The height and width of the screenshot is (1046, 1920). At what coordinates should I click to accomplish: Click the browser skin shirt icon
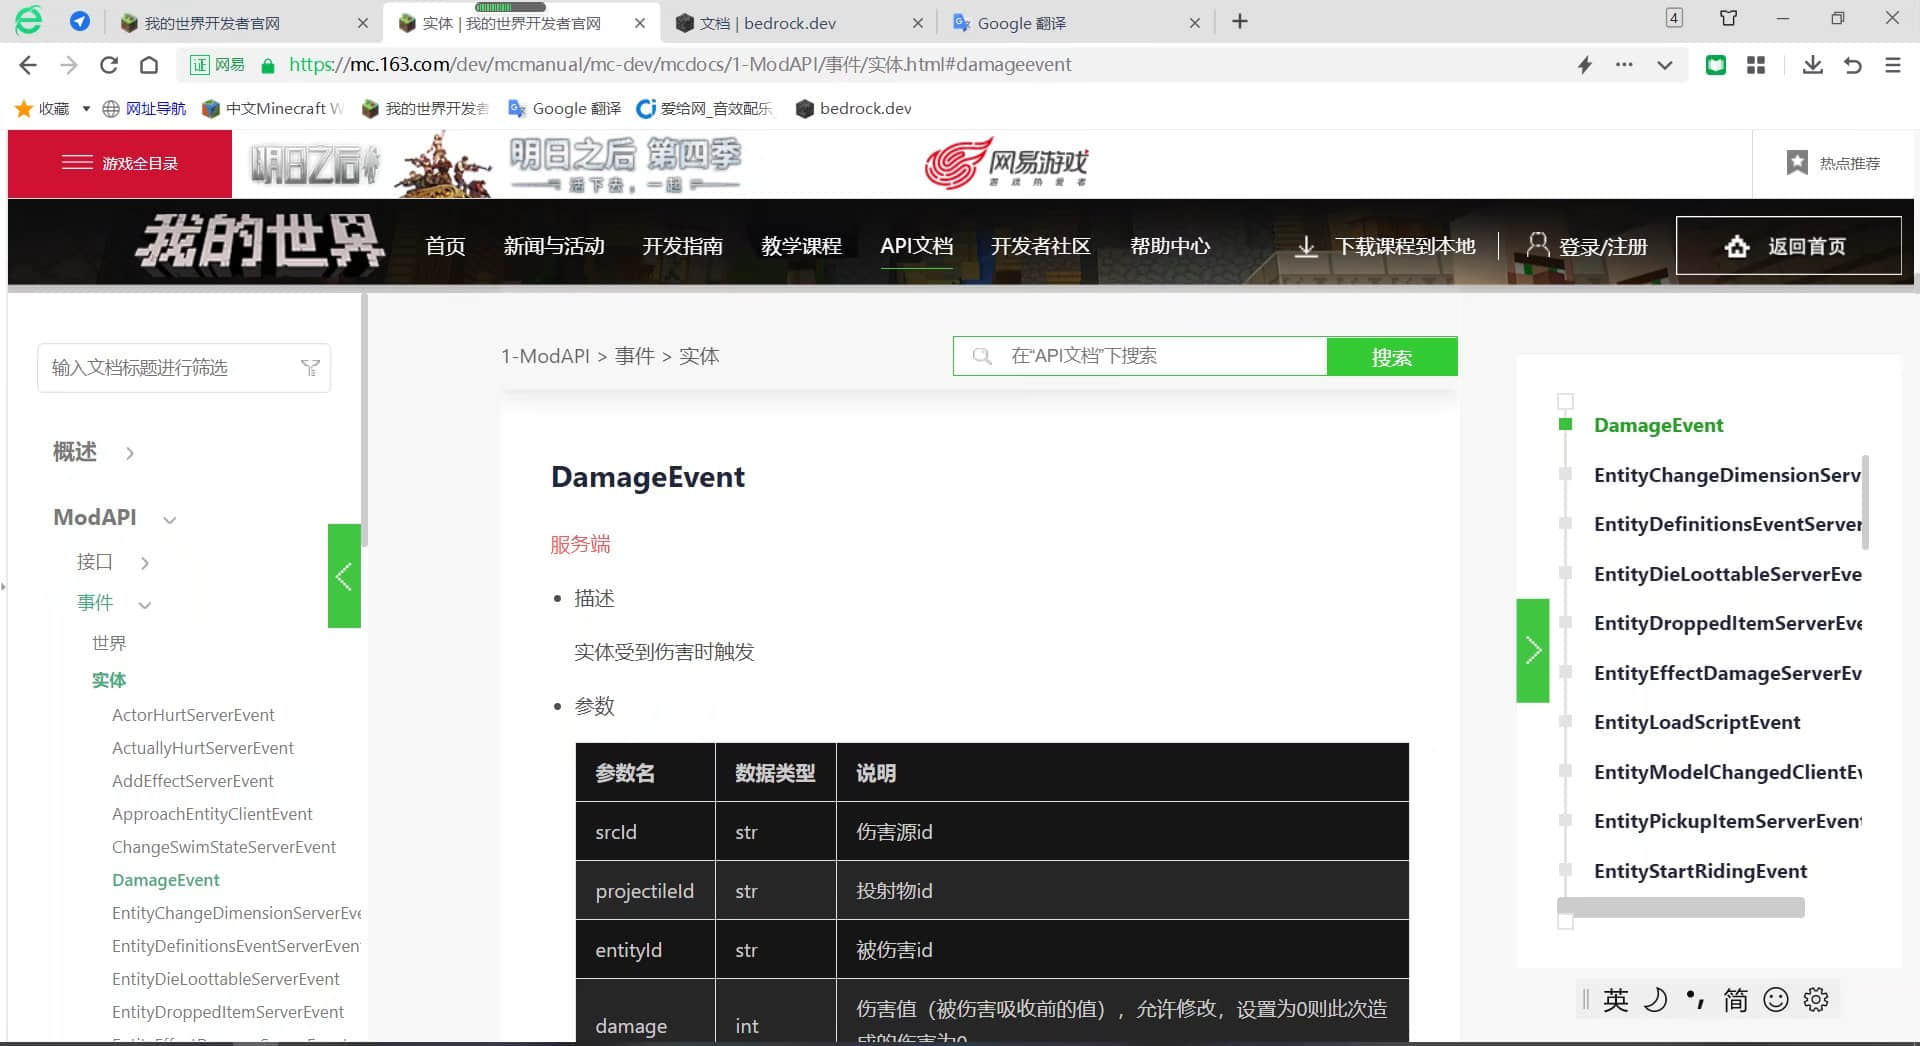(1728, 18)
